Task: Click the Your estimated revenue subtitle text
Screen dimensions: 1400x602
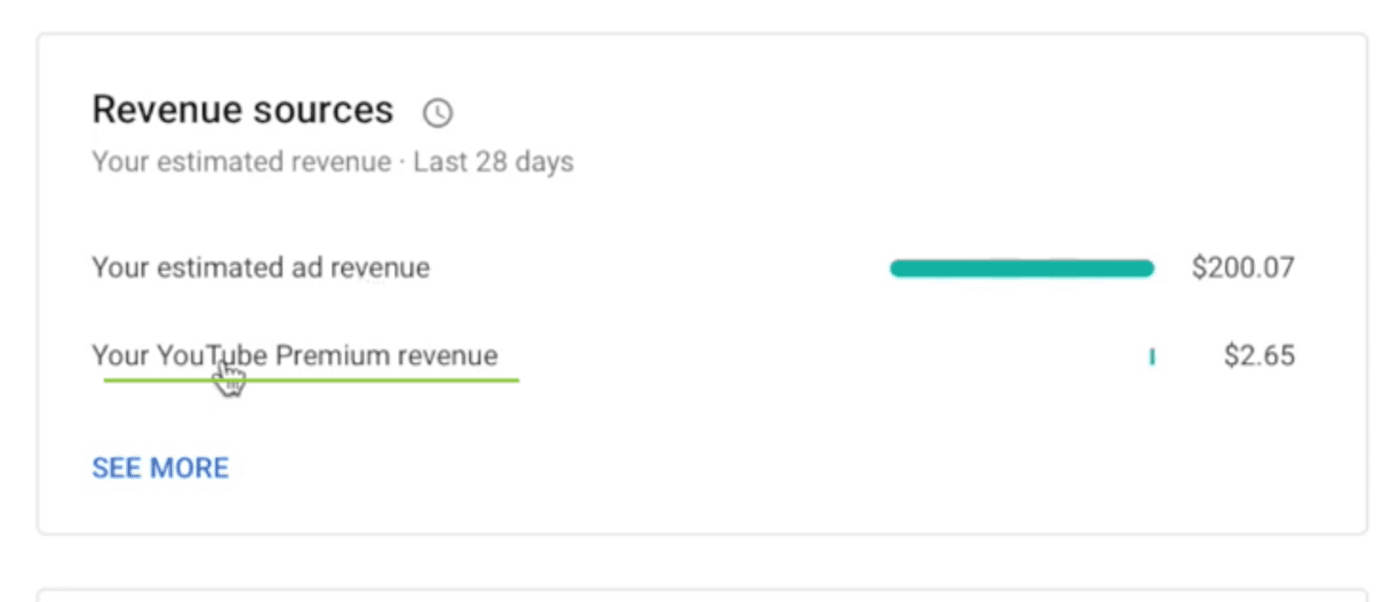Action: click(x=242, y=162)
